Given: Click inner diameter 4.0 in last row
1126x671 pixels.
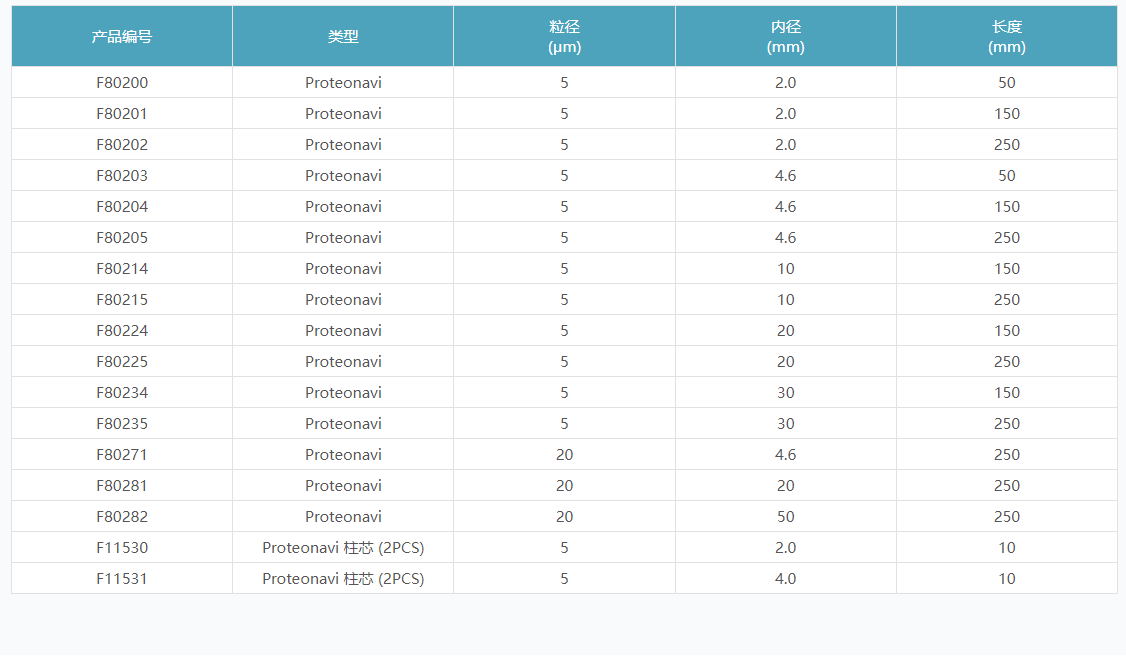Looking at the screenshot, I should tap(785, 579).
